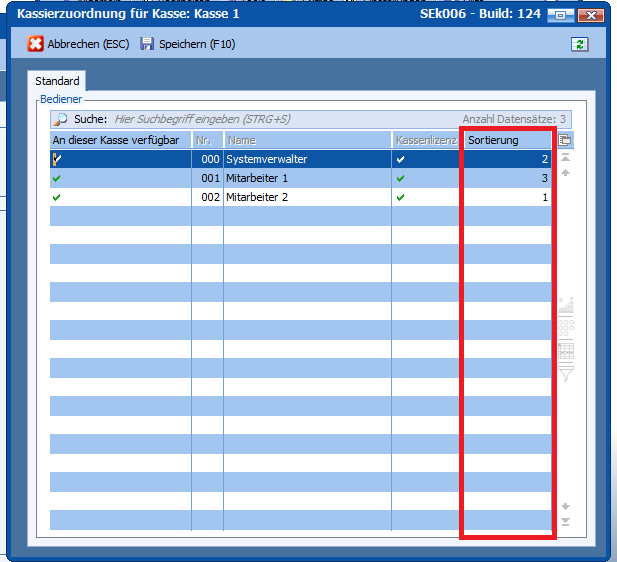The width and height of the screenshot is (617, 562).
Task: Click the funnel filter icon
Action: pos(566,375)
